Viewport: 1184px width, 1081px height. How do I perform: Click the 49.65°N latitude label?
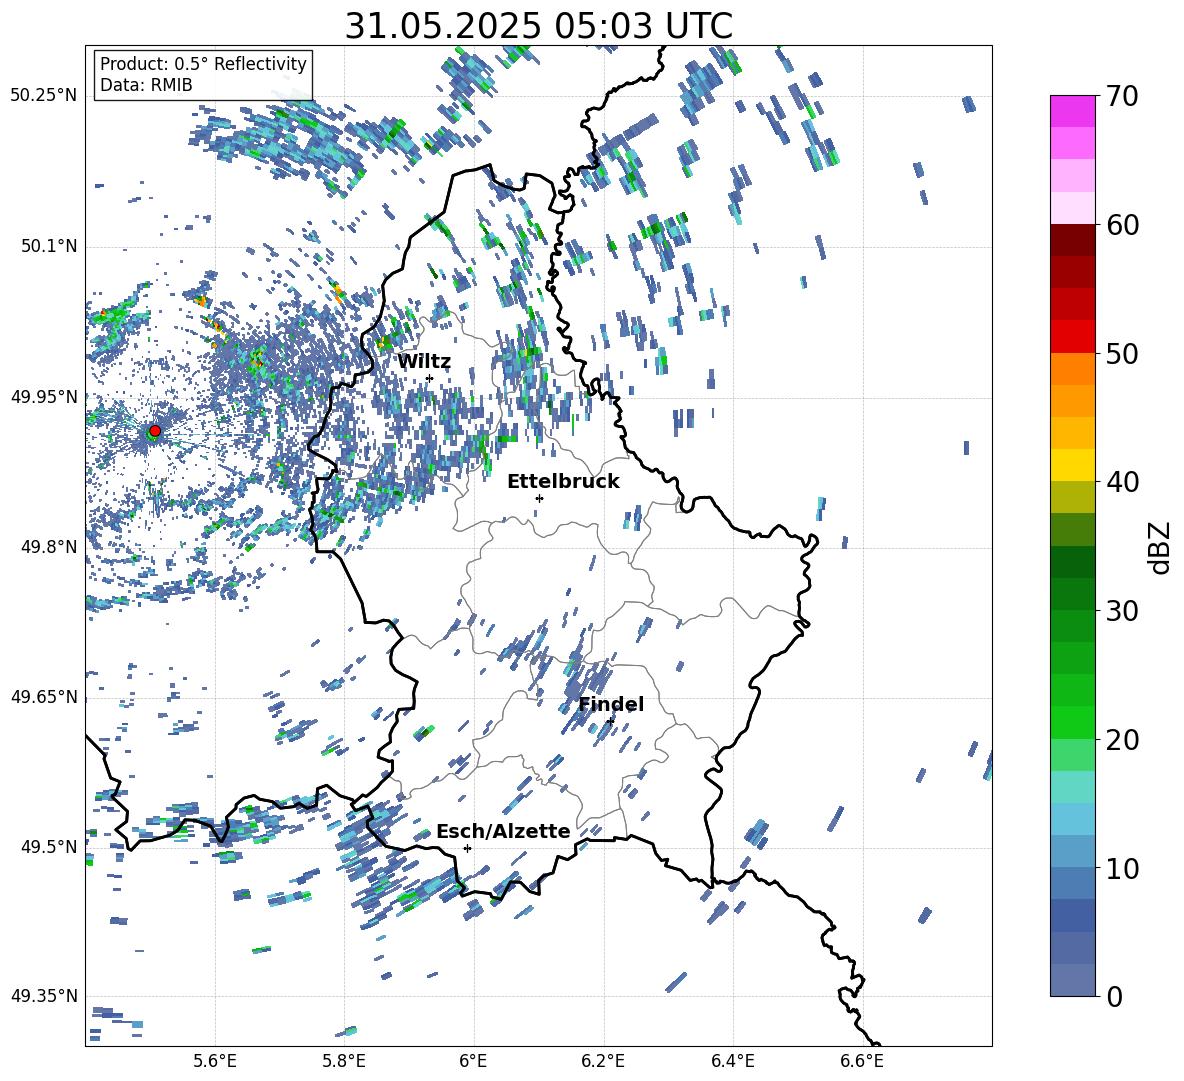(44, 697)
